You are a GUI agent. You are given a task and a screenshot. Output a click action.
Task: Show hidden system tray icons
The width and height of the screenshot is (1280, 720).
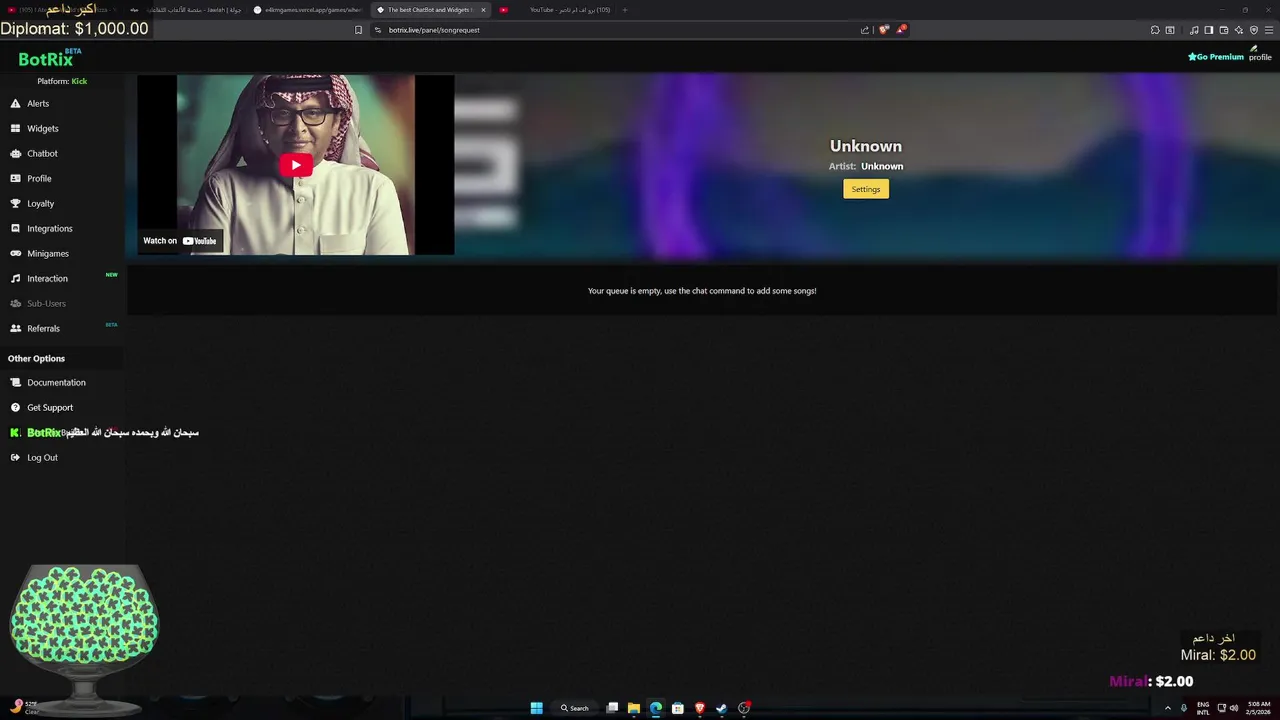[x=1167, y=708]
